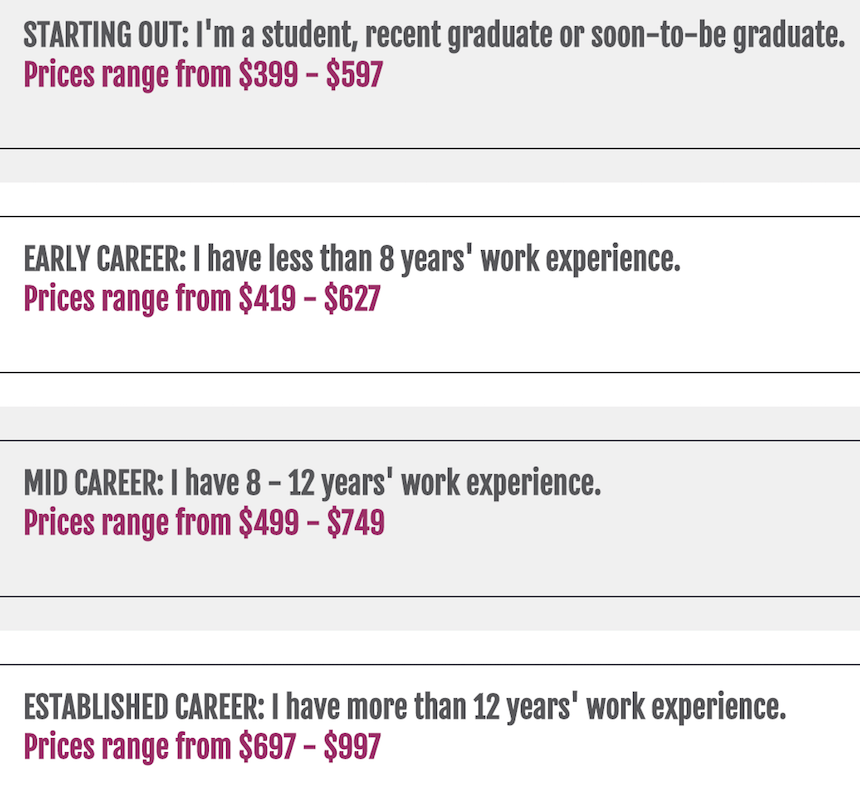This screenshot has width=860, height=785.
Task: Click "Prices range from" text under MID CAREER
Action: [128, 522]
